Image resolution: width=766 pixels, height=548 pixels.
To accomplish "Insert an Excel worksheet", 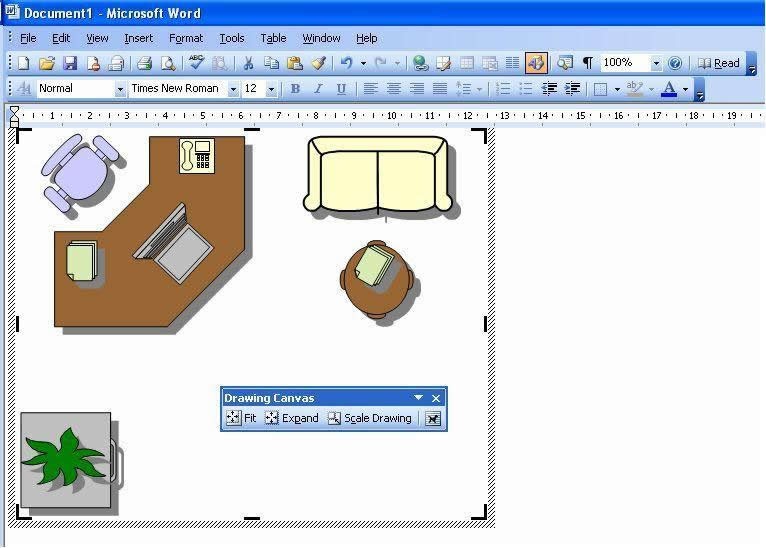I will pyautogui.click(x=489, y=63).
